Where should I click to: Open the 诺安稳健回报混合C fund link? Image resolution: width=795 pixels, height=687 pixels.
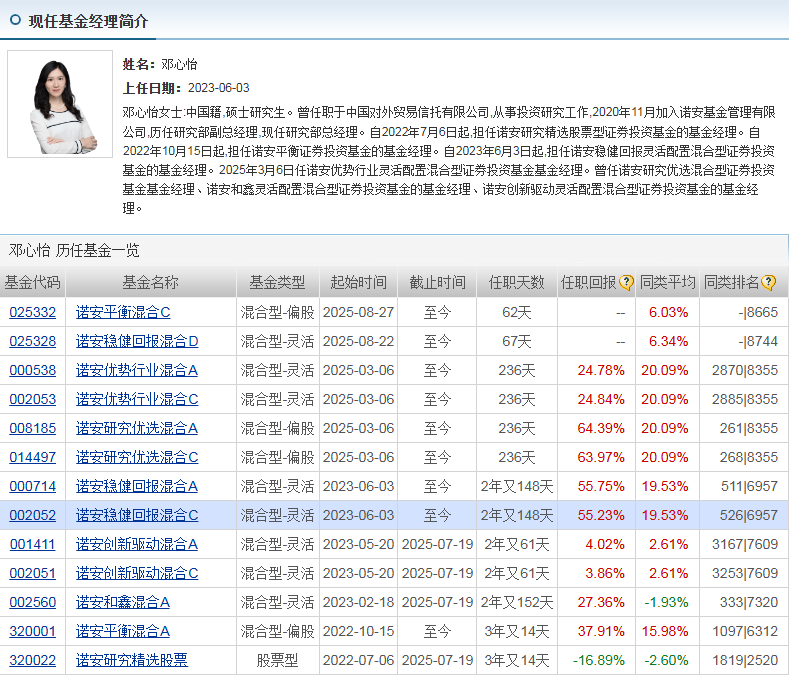(137, 515)
